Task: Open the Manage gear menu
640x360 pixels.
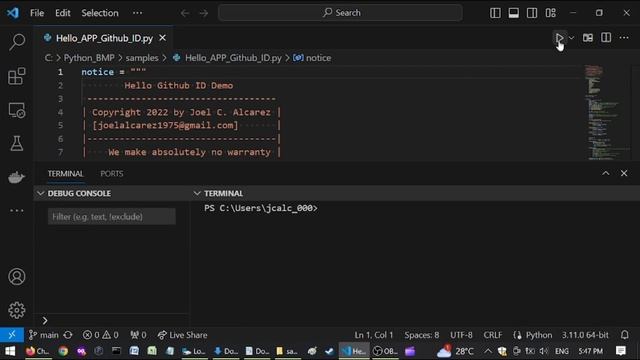Action: click(x=17, y=310)
